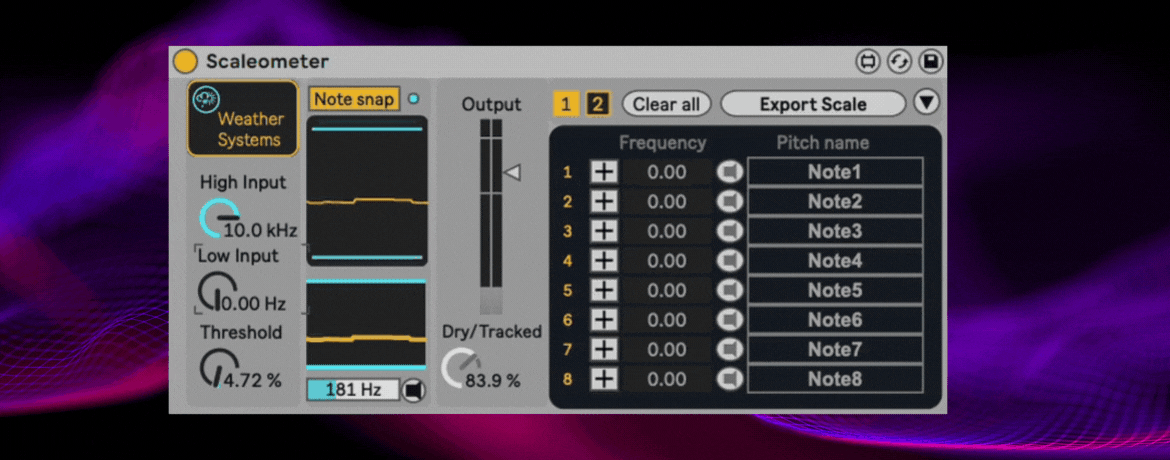Image resolution: width=1170 pixels, height=460 pixels.
Task: Preview the Note3 pitch speaker icon
Action: click(x=730, y=231)
